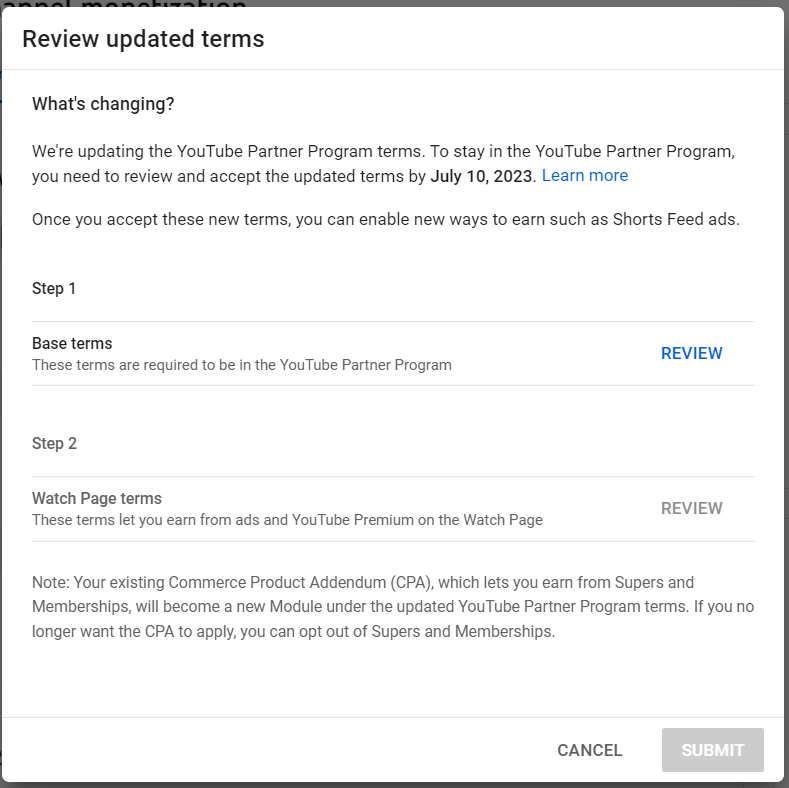Click the channel monetization heading behind dialog
789x788 pixels.
coord(130,4)
